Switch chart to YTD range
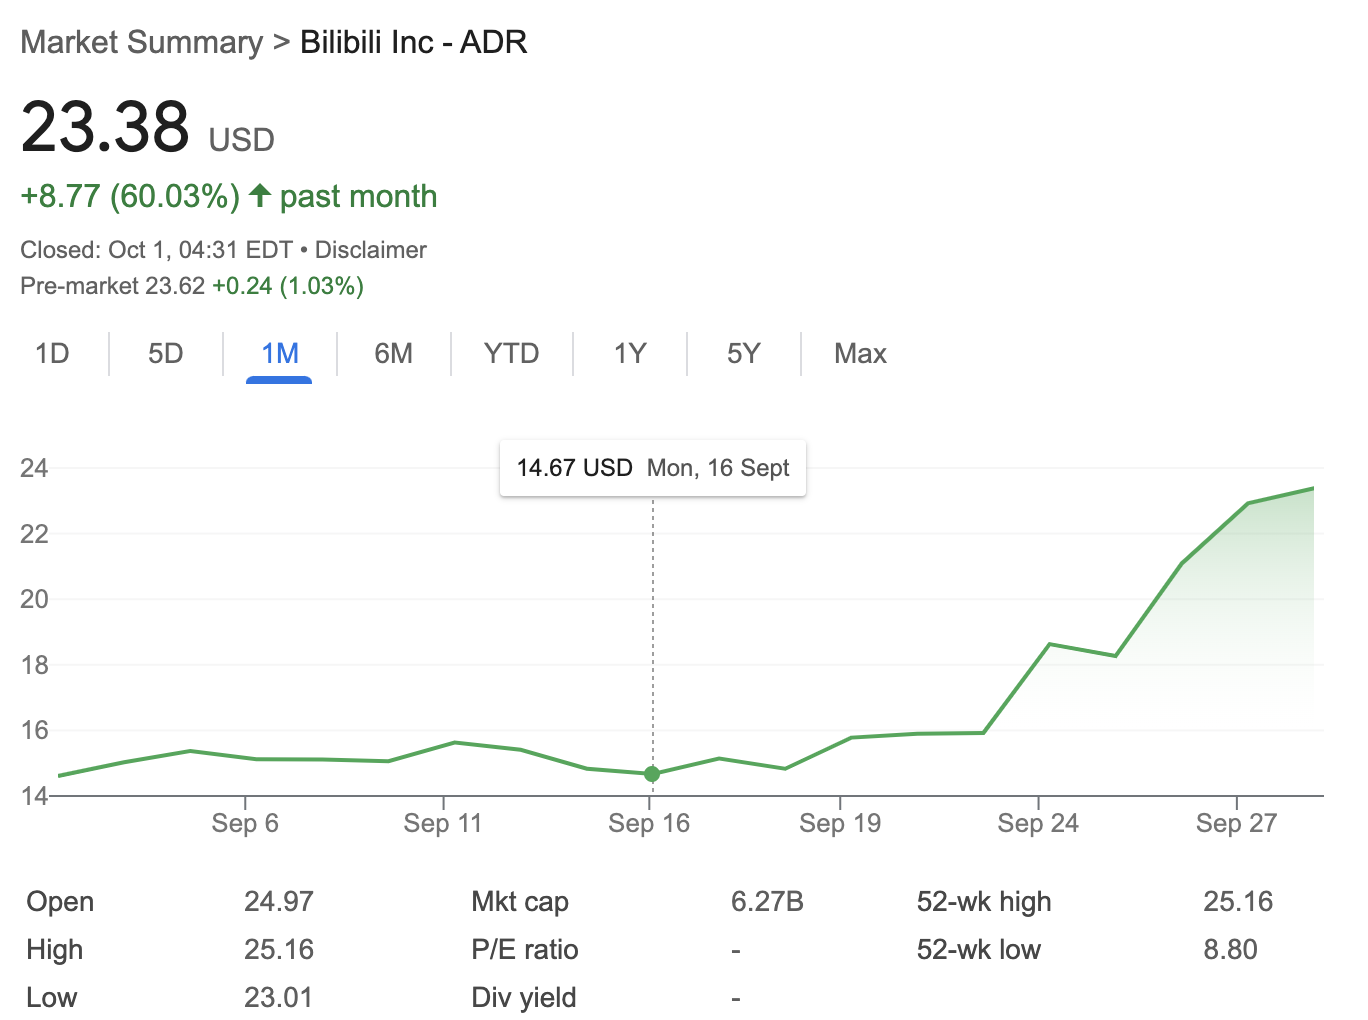Viewport: 1368px width, 1020px height. pos(511,354)
